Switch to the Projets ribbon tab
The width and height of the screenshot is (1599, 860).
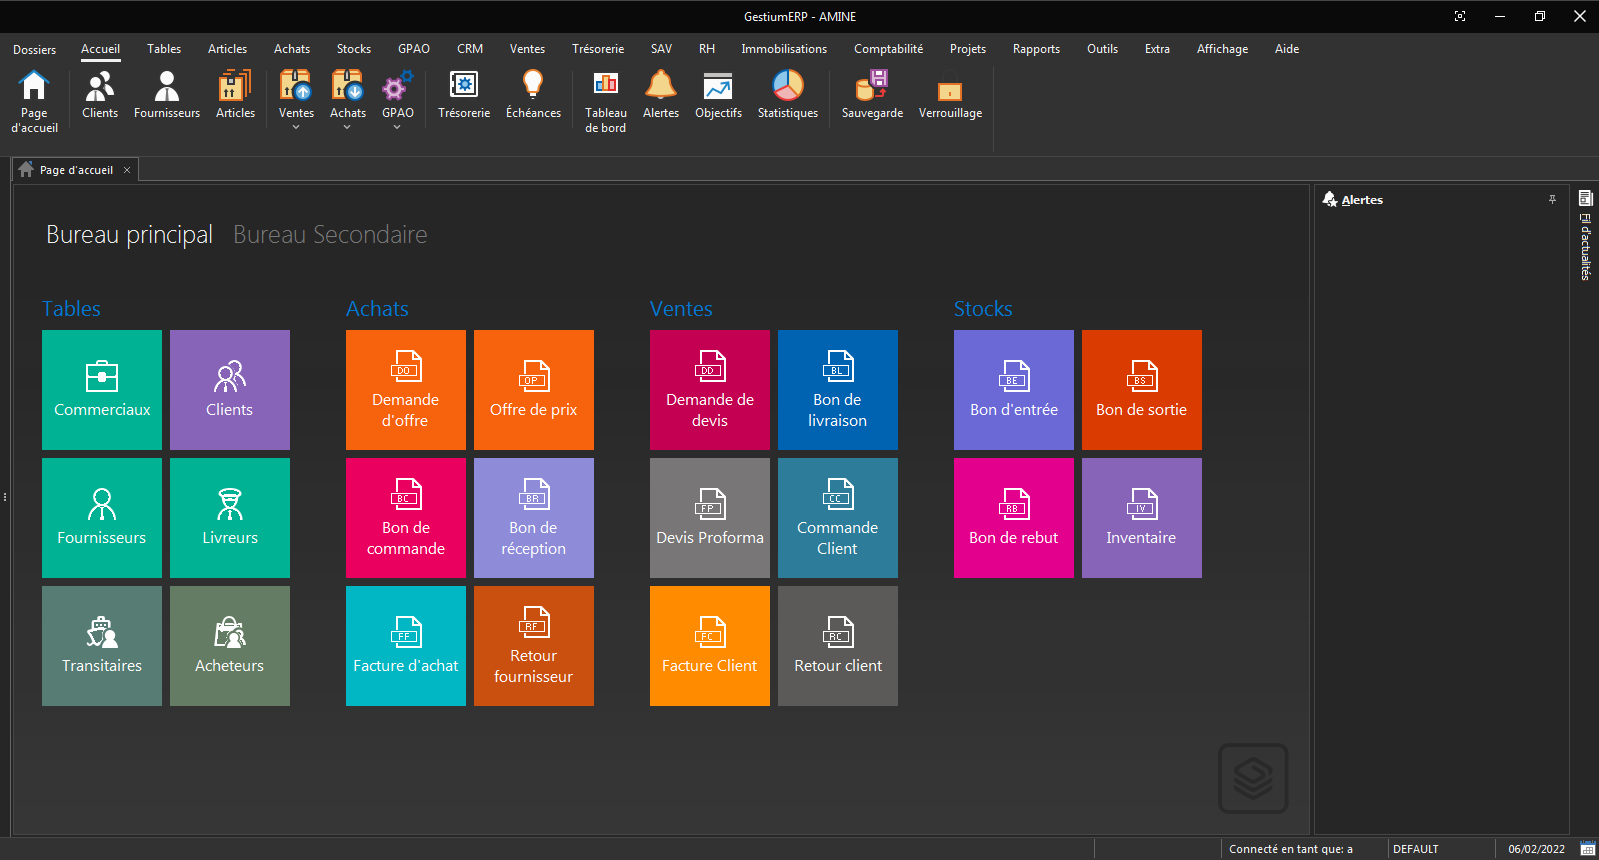tap(968, 49)
